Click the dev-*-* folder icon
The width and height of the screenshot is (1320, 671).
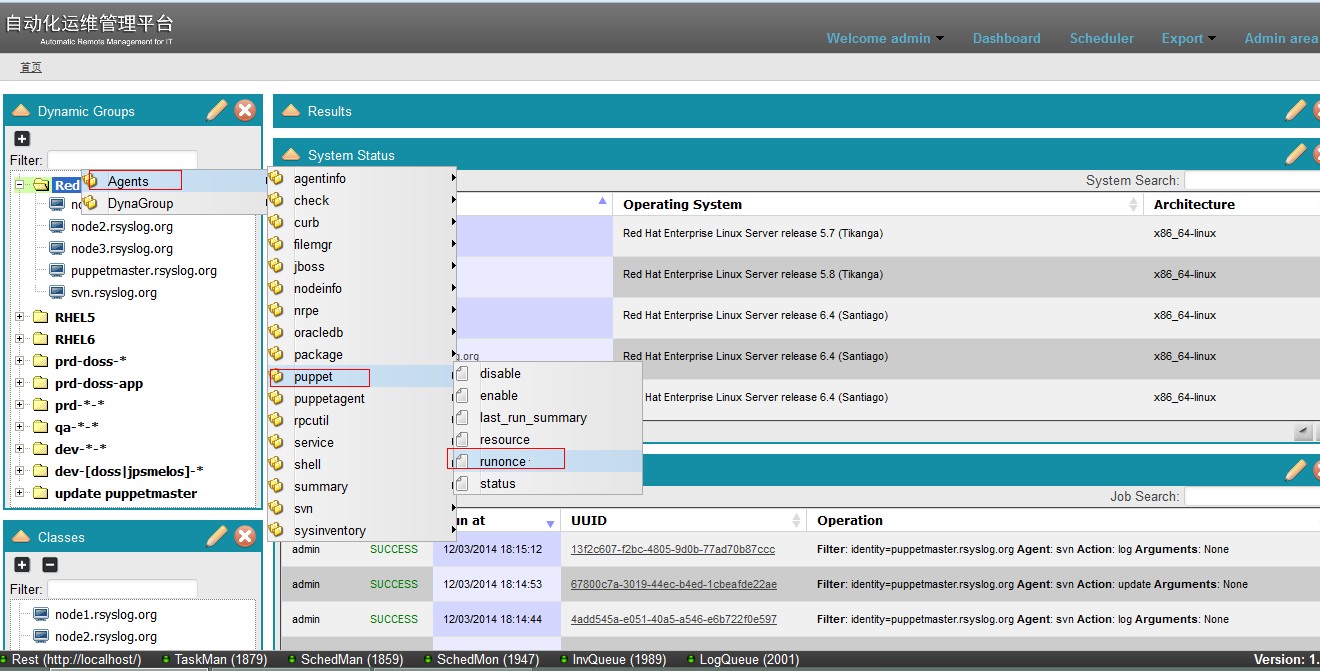[40, 449]
